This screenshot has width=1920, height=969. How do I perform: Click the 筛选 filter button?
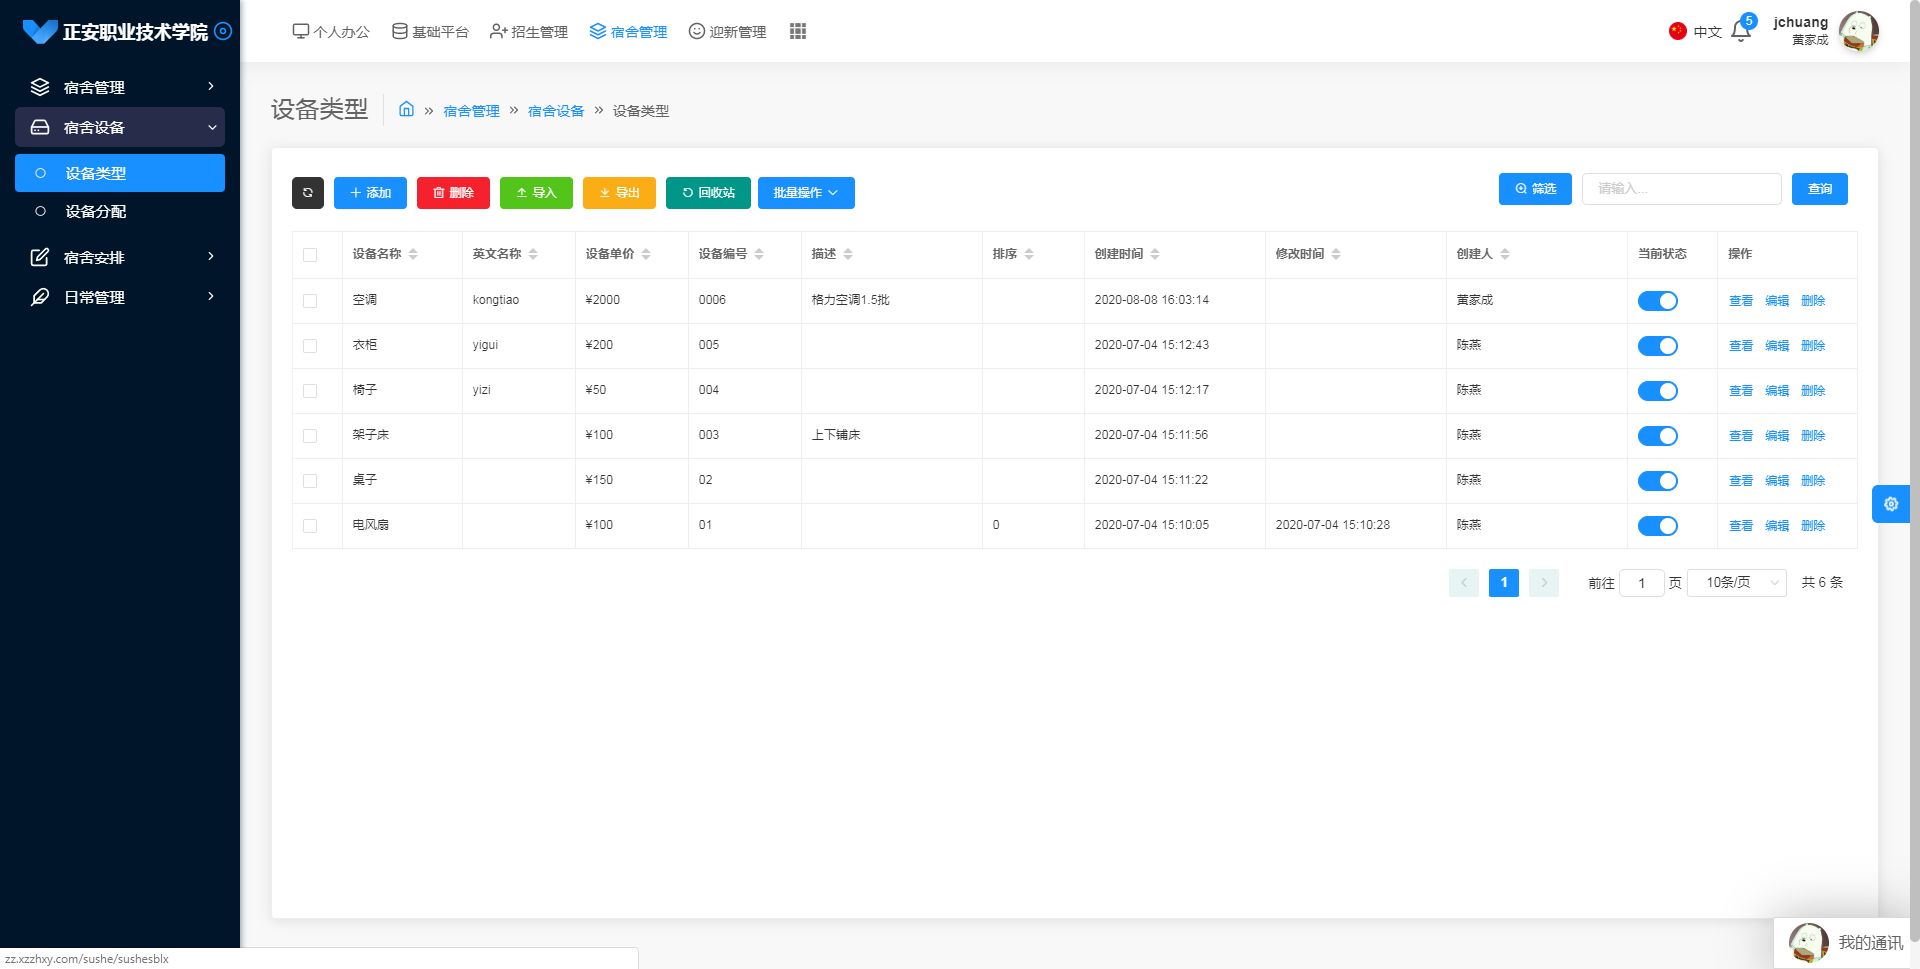tap(1535, 189)
